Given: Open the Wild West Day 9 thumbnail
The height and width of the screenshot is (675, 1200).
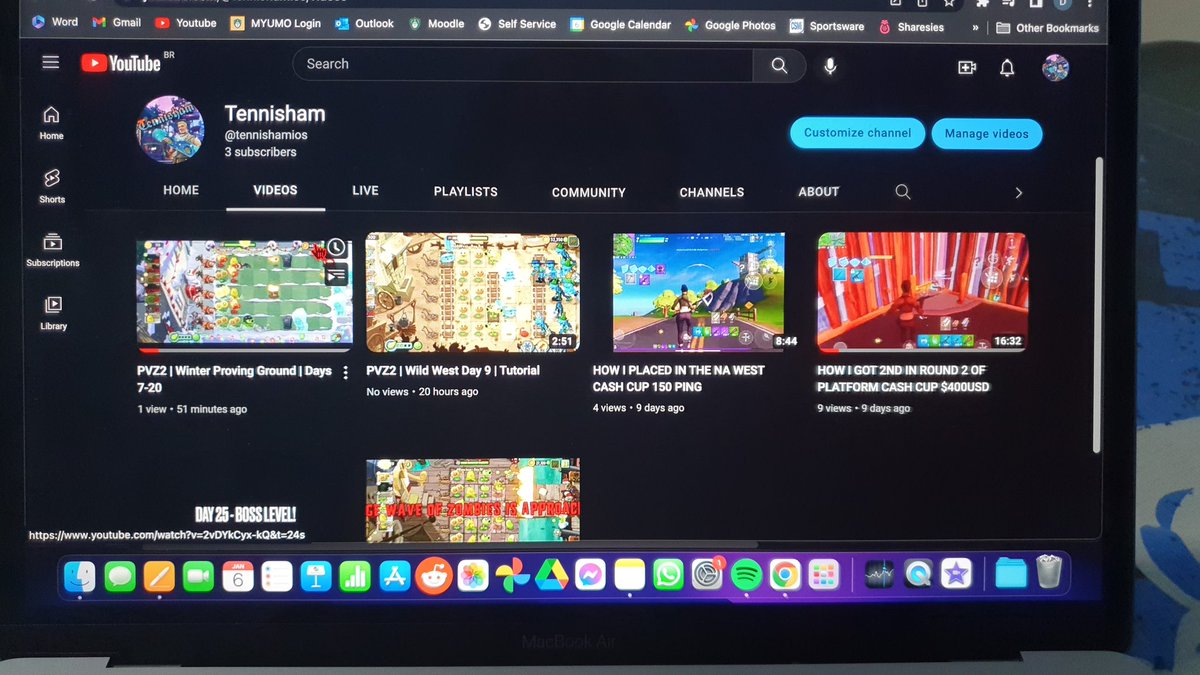Looking at the screenshot, I should pyautogui.click(x=472, y=291).
